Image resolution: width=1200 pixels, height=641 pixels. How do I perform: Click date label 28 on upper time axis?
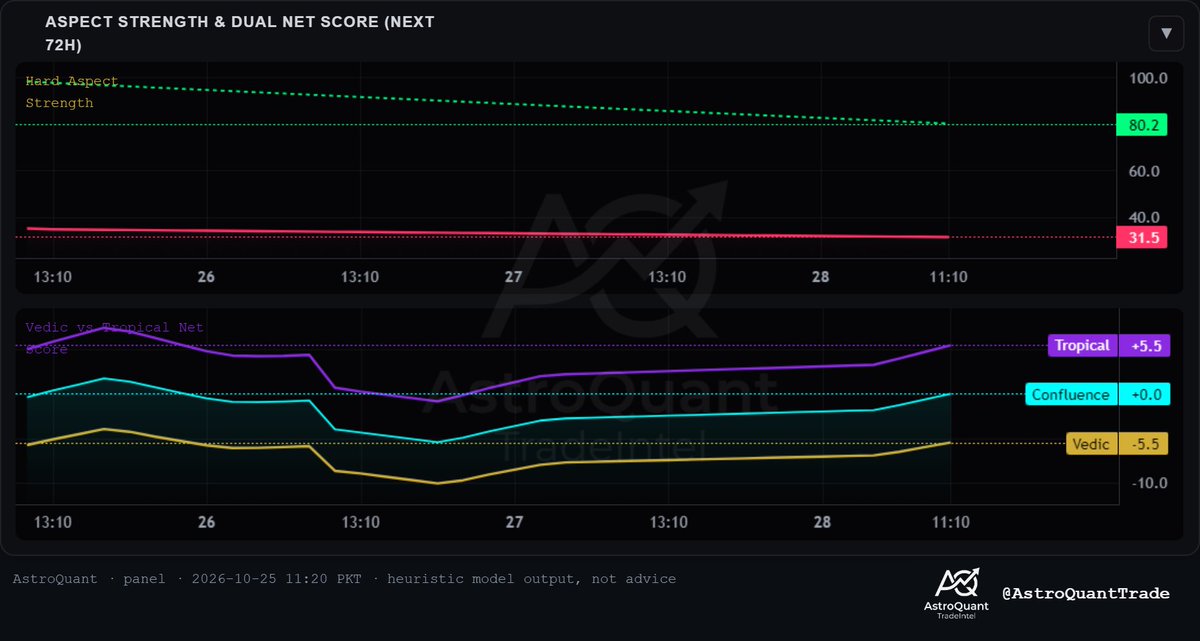[x=821, y=276]
